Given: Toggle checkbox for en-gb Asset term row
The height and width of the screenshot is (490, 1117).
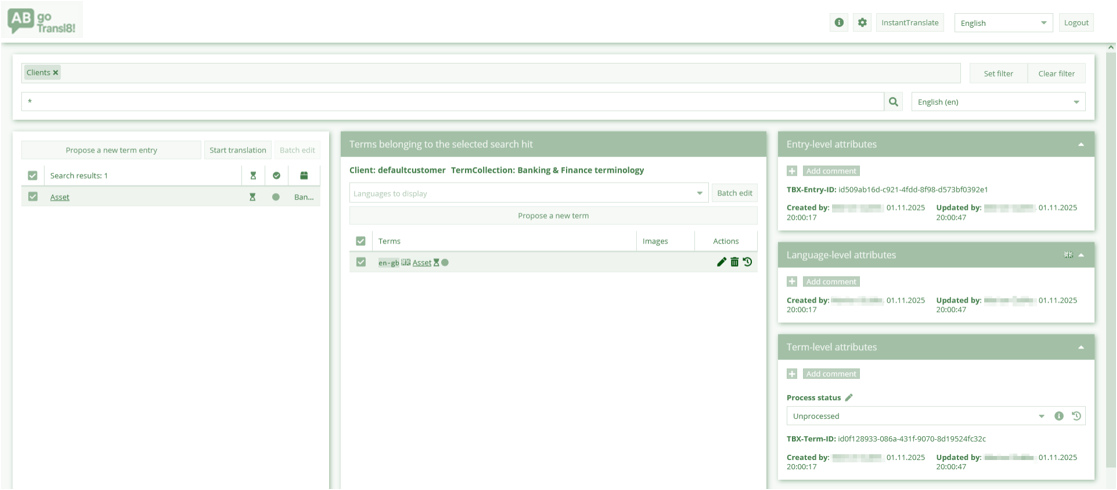Looking at the screenshot, I should (361, 262).
